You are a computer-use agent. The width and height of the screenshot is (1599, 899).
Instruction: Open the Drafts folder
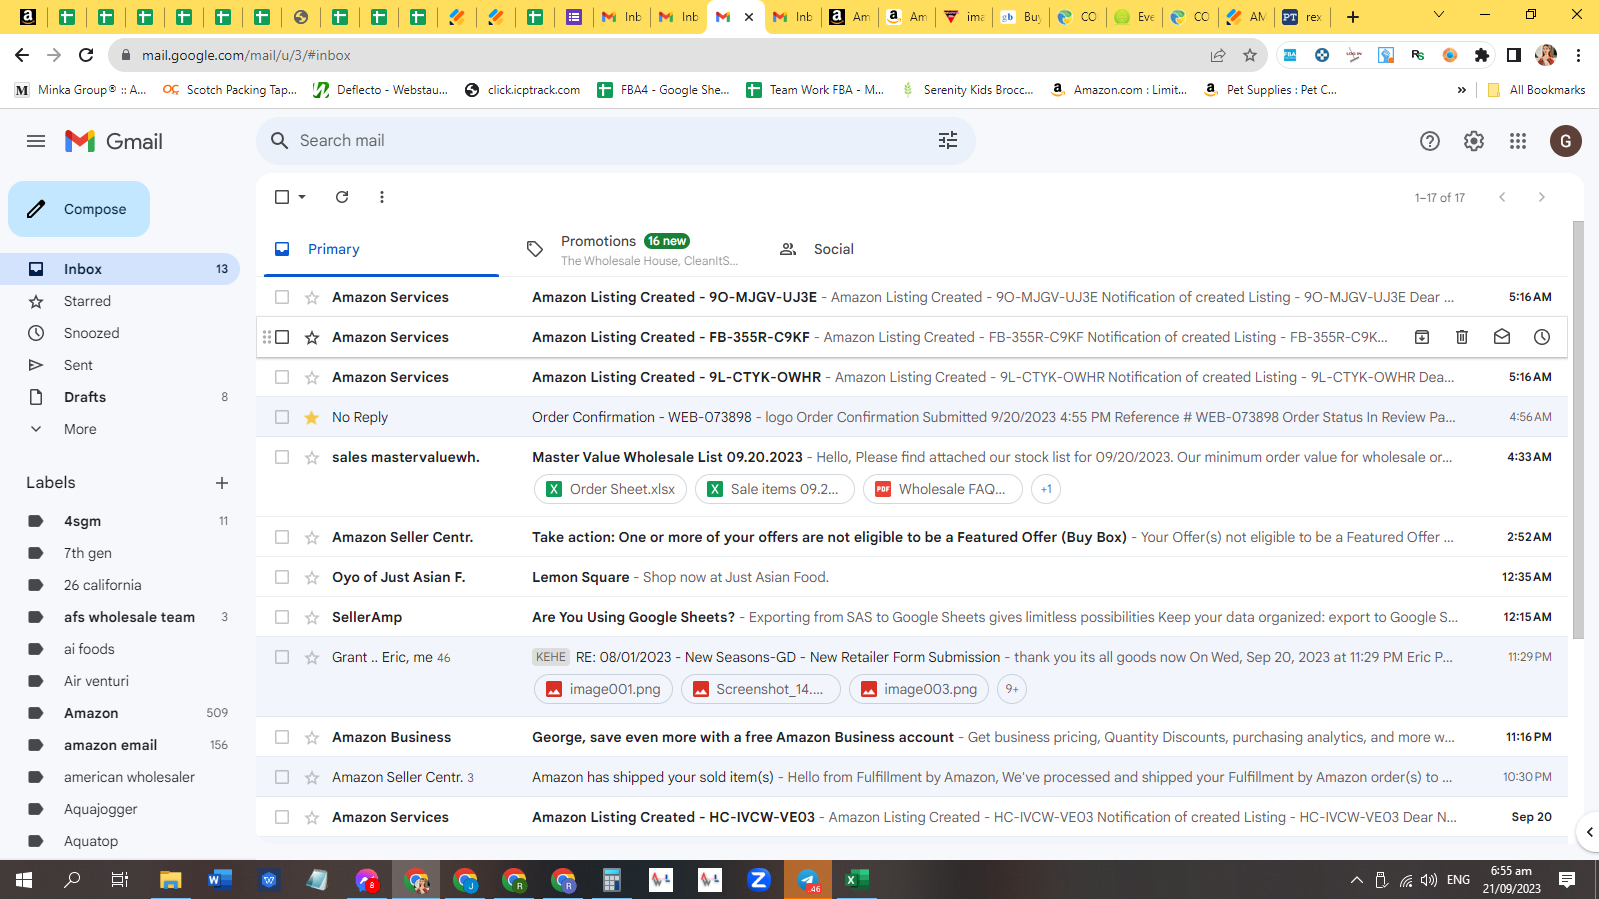120,397
